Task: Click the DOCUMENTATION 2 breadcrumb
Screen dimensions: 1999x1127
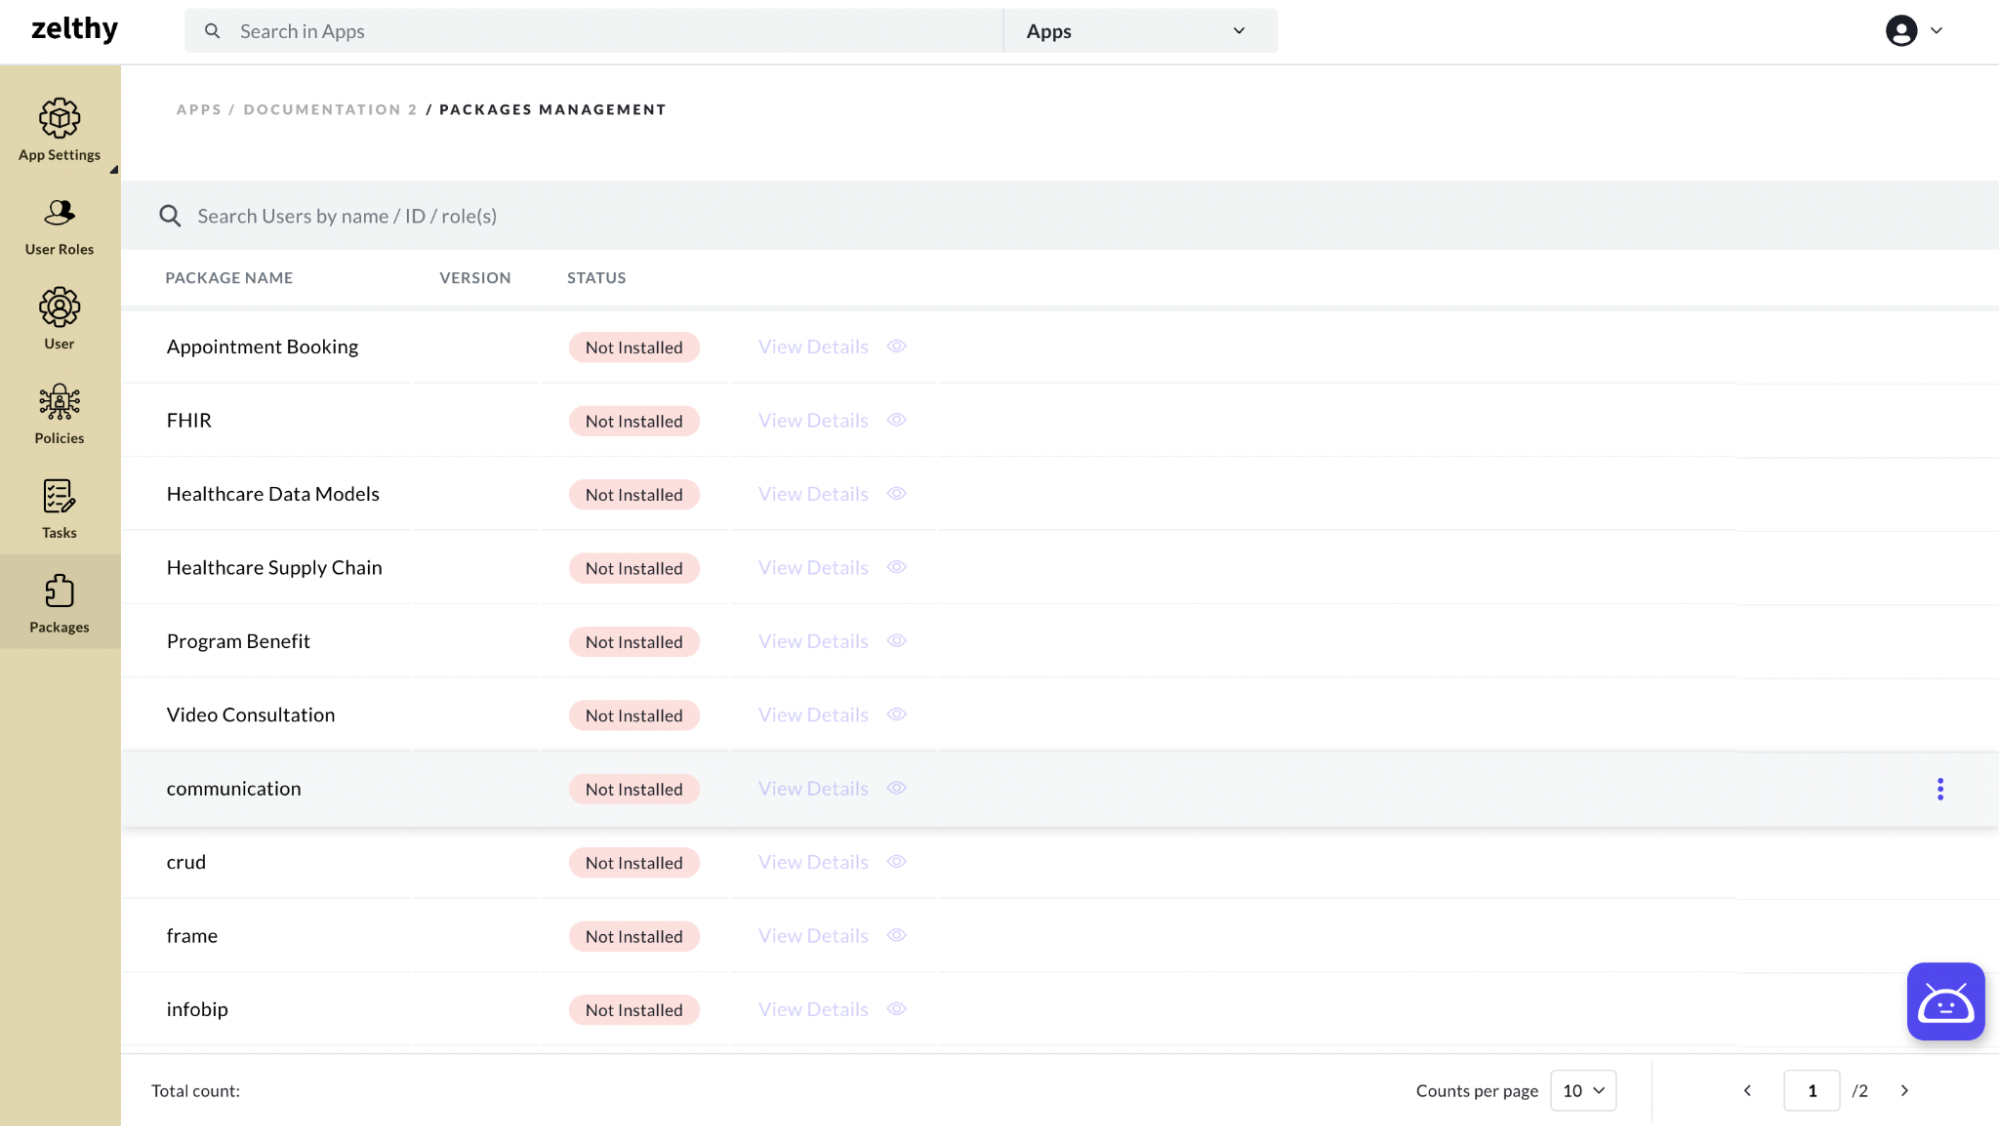Action: [330, 109]
